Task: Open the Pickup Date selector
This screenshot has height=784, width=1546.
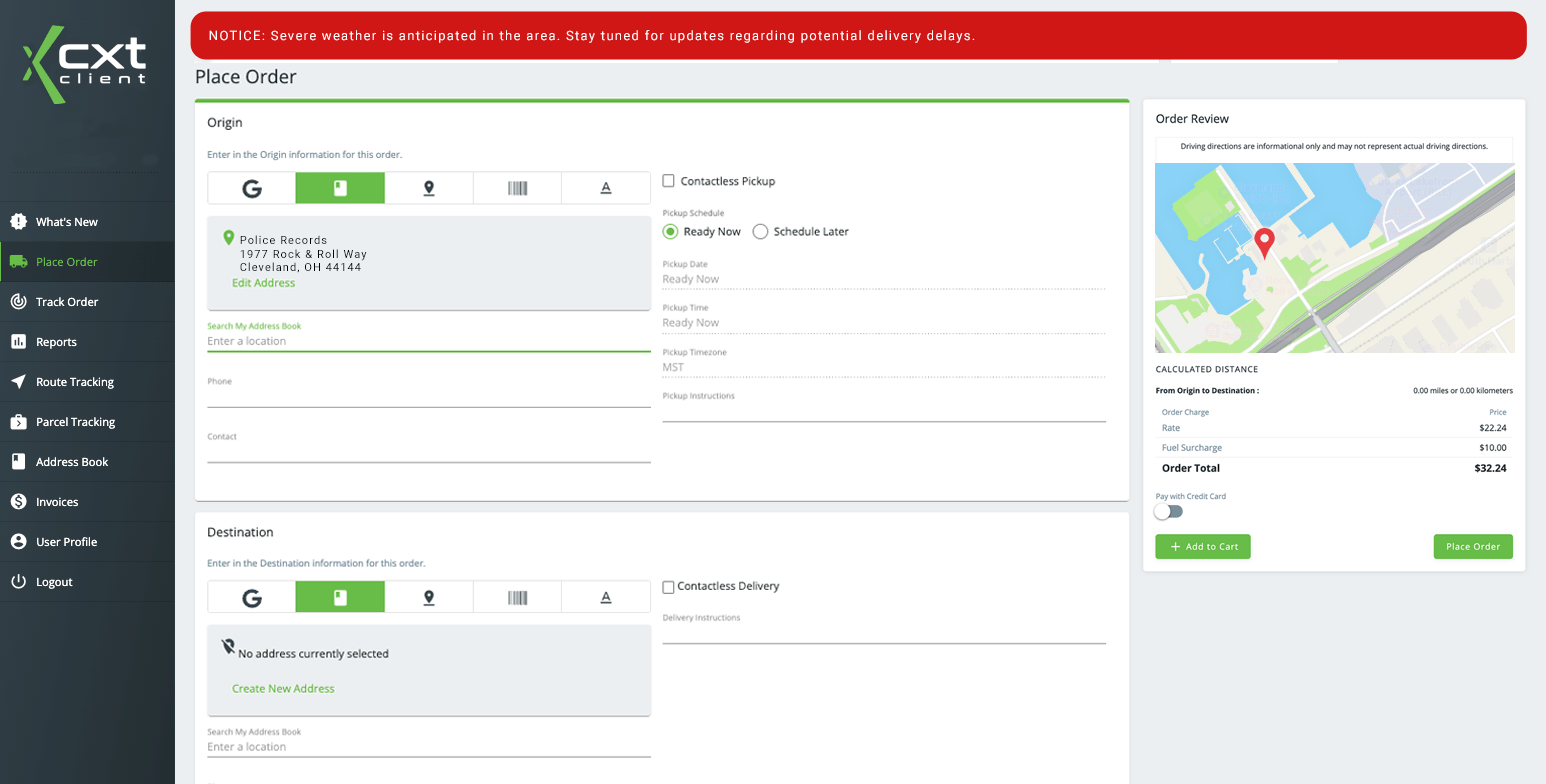Action: point(884,278)
